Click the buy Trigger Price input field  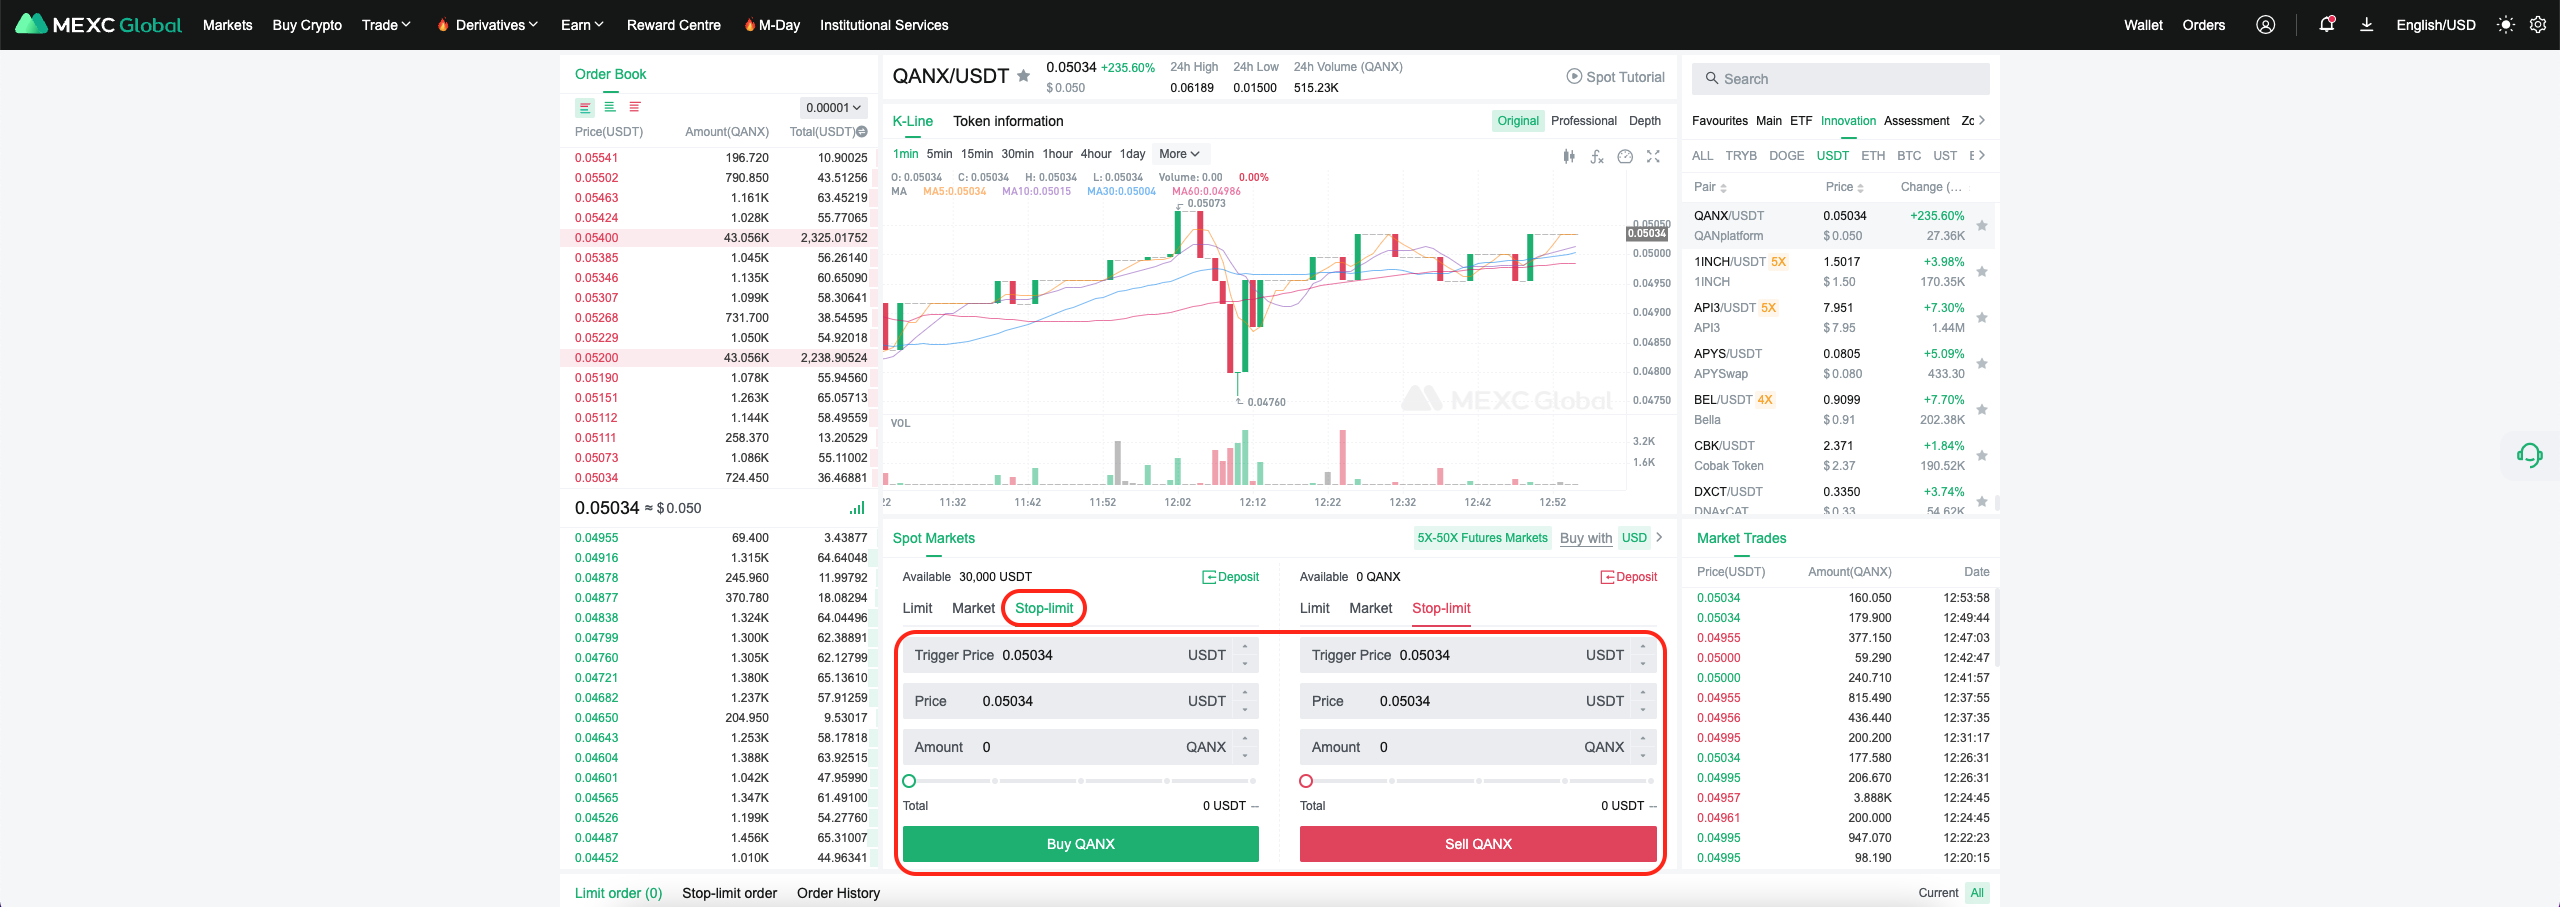tap(1080, 655)
